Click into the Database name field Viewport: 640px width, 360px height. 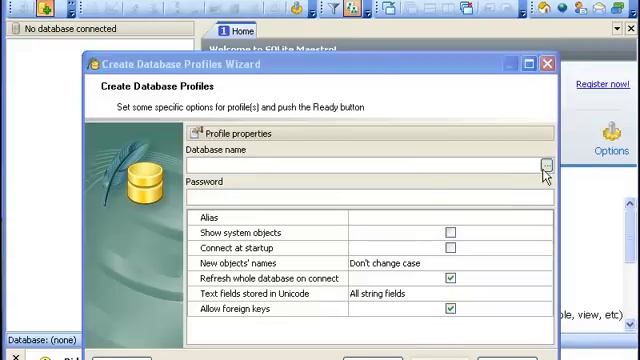[x=363, y=165]
